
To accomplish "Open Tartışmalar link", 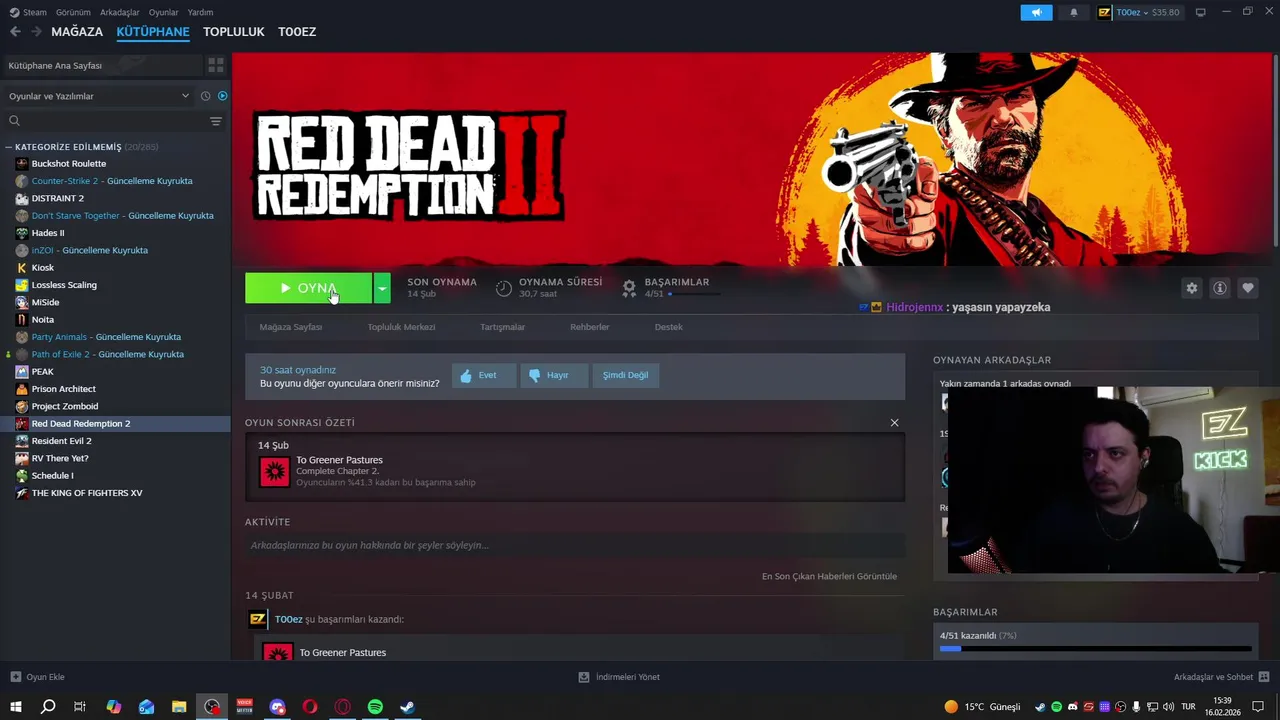I will click(x=502, y=327).
